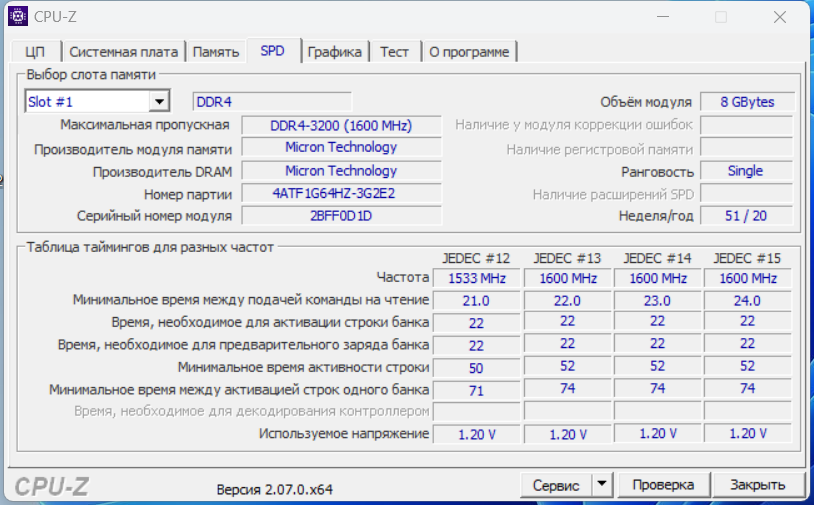
Task: Click the Ранговость label
Action: [x=657, y=172]
